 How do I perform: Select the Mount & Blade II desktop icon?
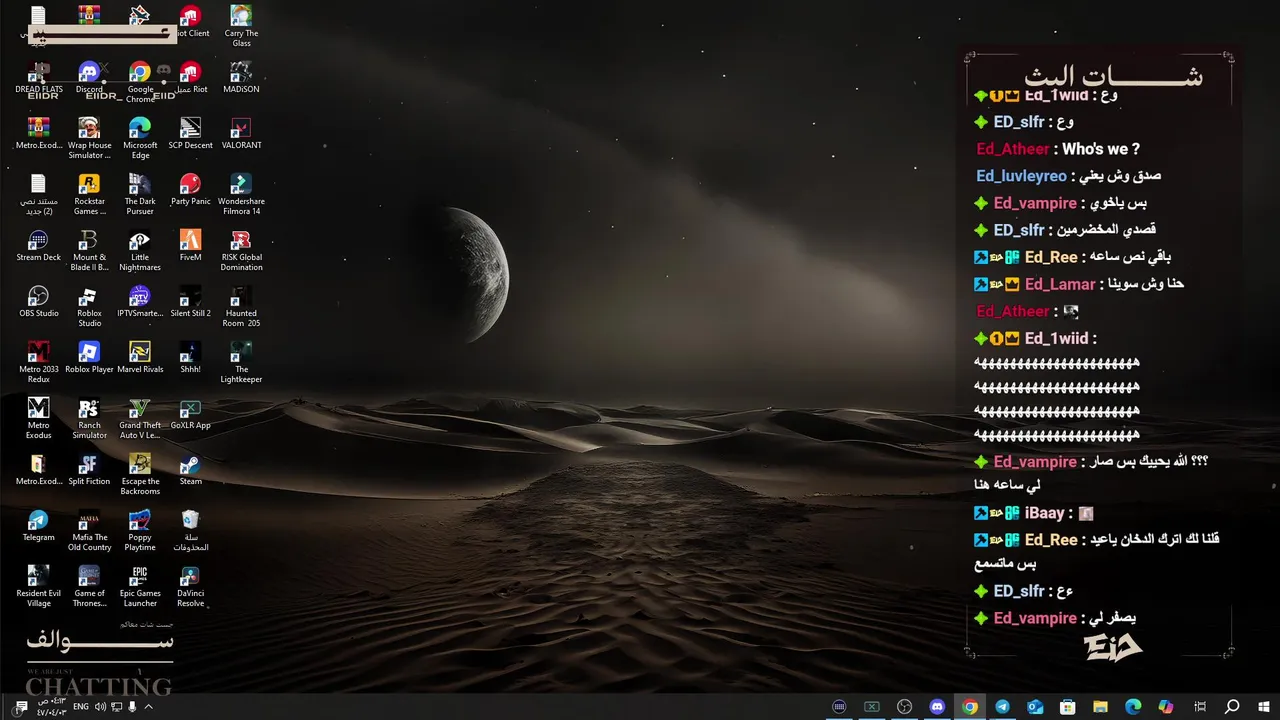[x=89, y=250]
